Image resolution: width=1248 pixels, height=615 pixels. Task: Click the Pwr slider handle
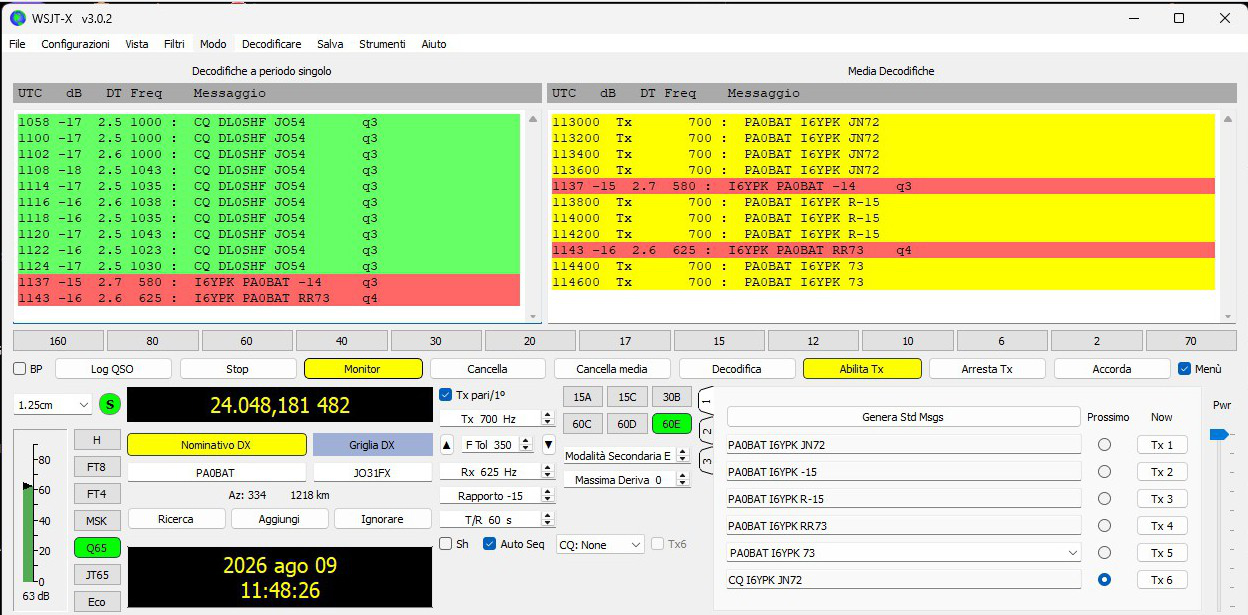point(1218,434)
